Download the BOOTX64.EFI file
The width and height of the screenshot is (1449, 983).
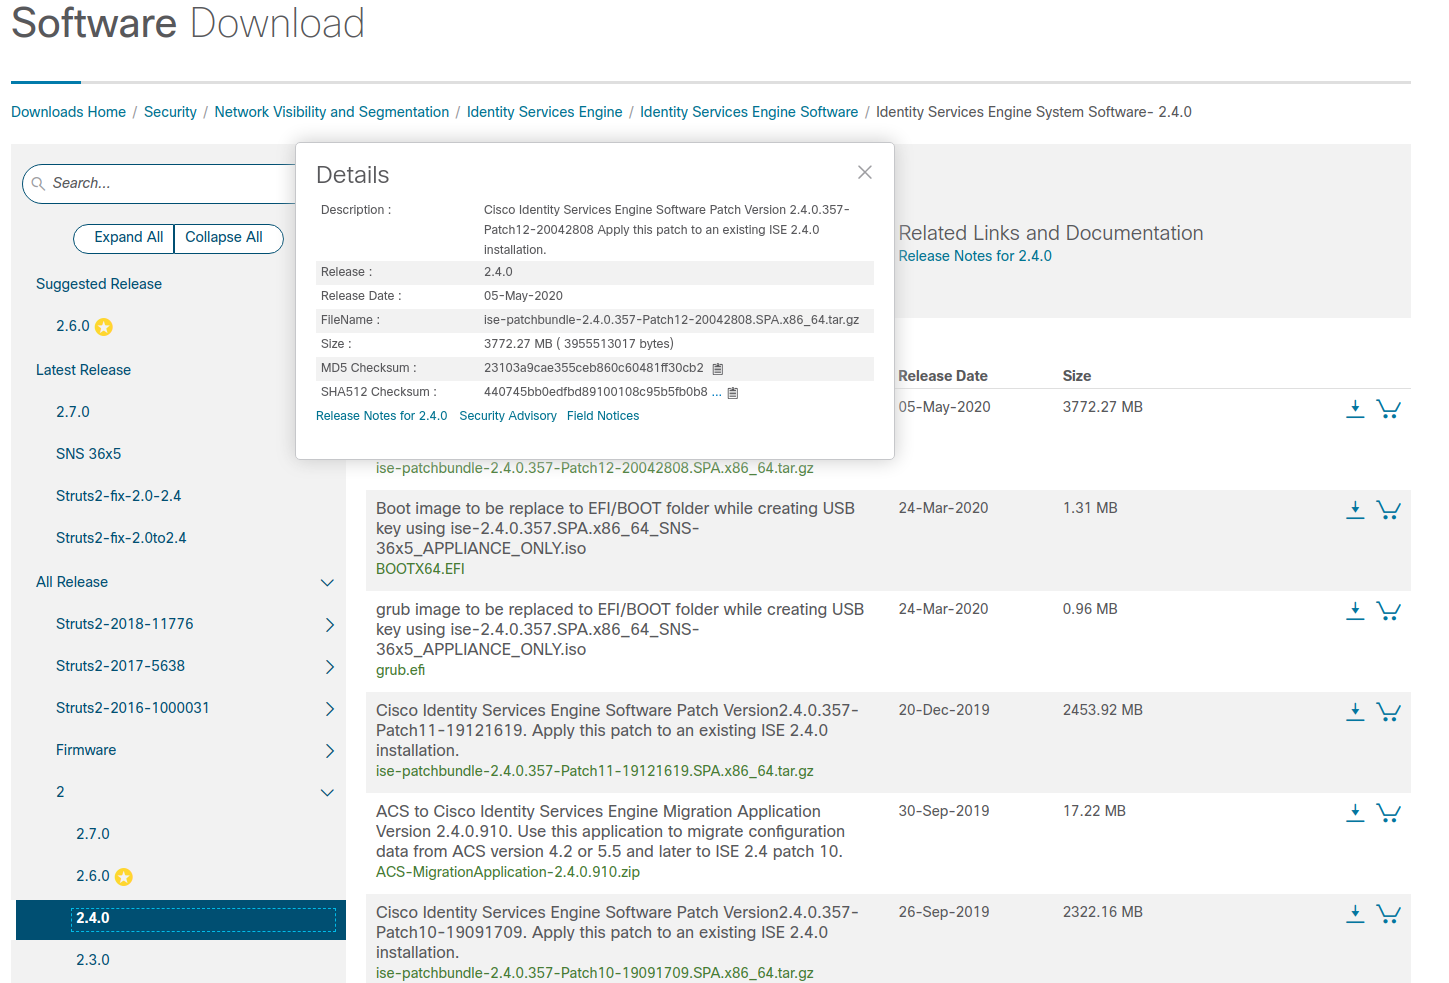(1354, 510)
